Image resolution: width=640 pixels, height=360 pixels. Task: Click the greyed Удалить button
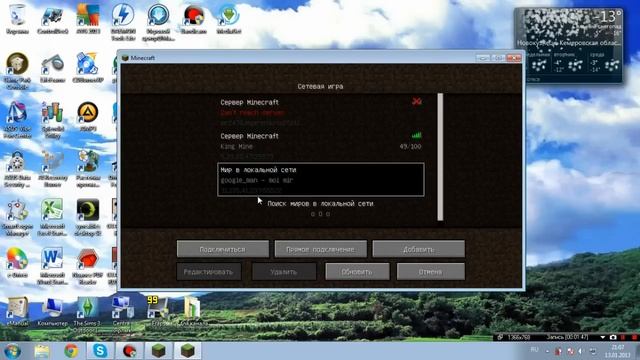tap(284, 271)
